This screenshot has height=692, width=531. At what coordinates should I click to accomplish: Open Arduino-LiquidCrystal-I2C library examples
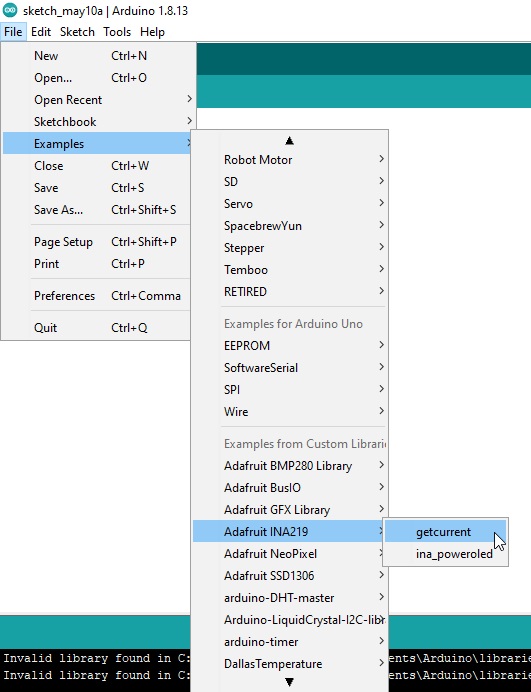click(290, 620)
